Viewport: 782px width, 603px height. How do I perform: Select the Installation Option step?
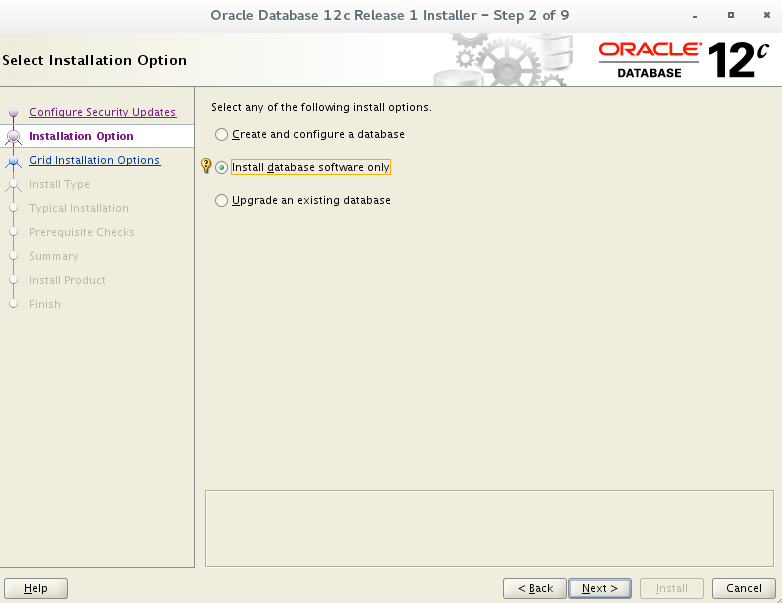[x=81, y=136]
